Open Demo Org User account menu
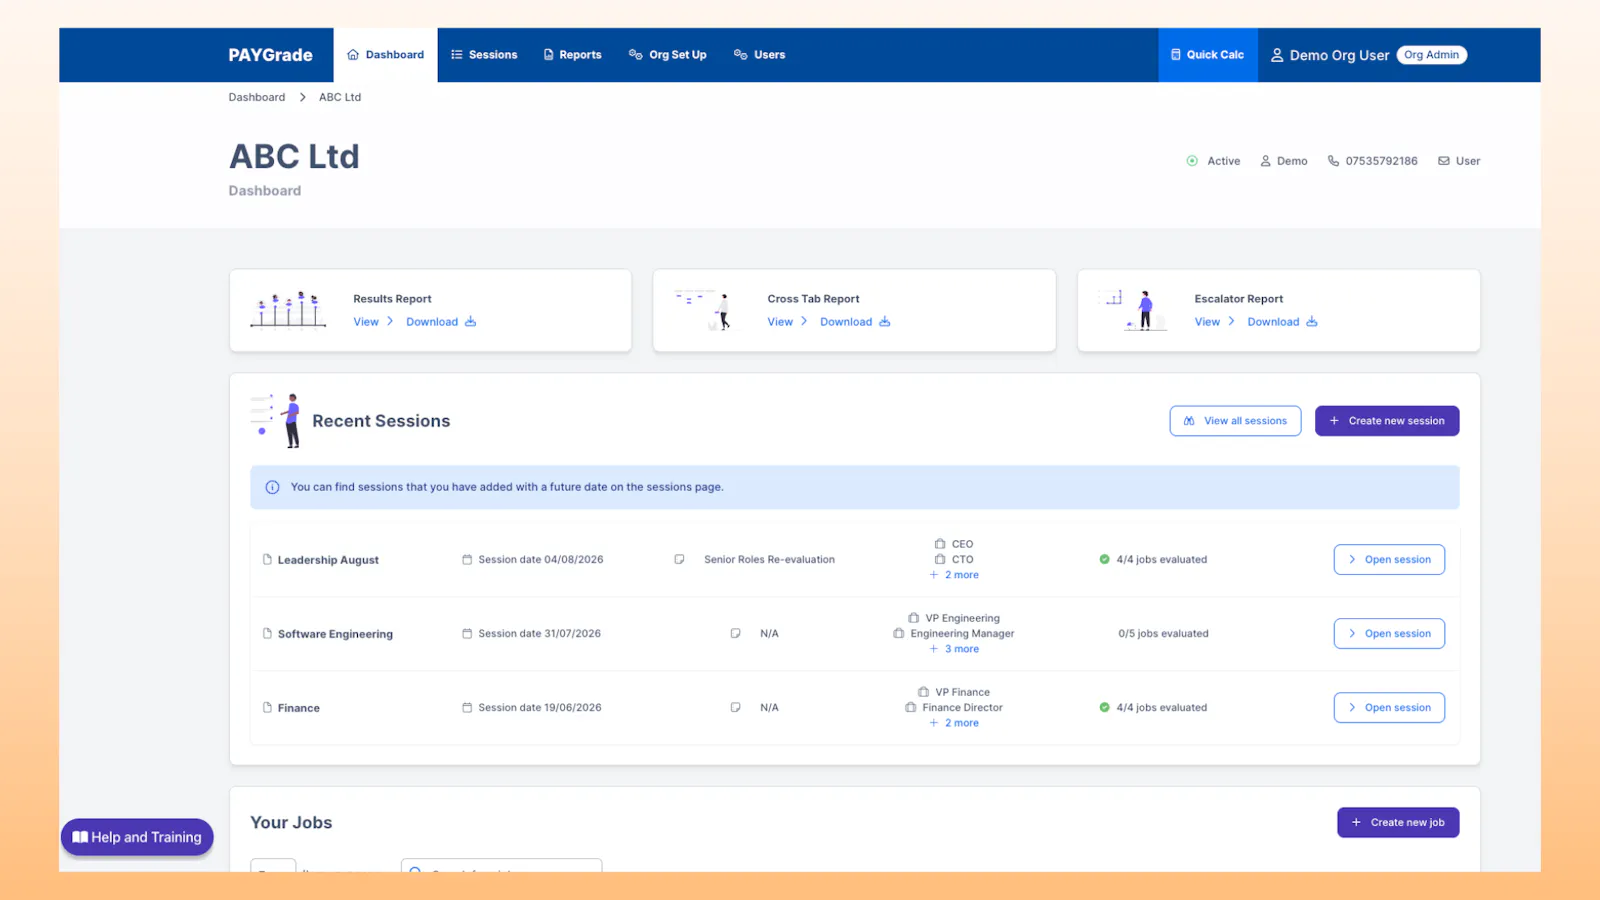 (1330, 55)
